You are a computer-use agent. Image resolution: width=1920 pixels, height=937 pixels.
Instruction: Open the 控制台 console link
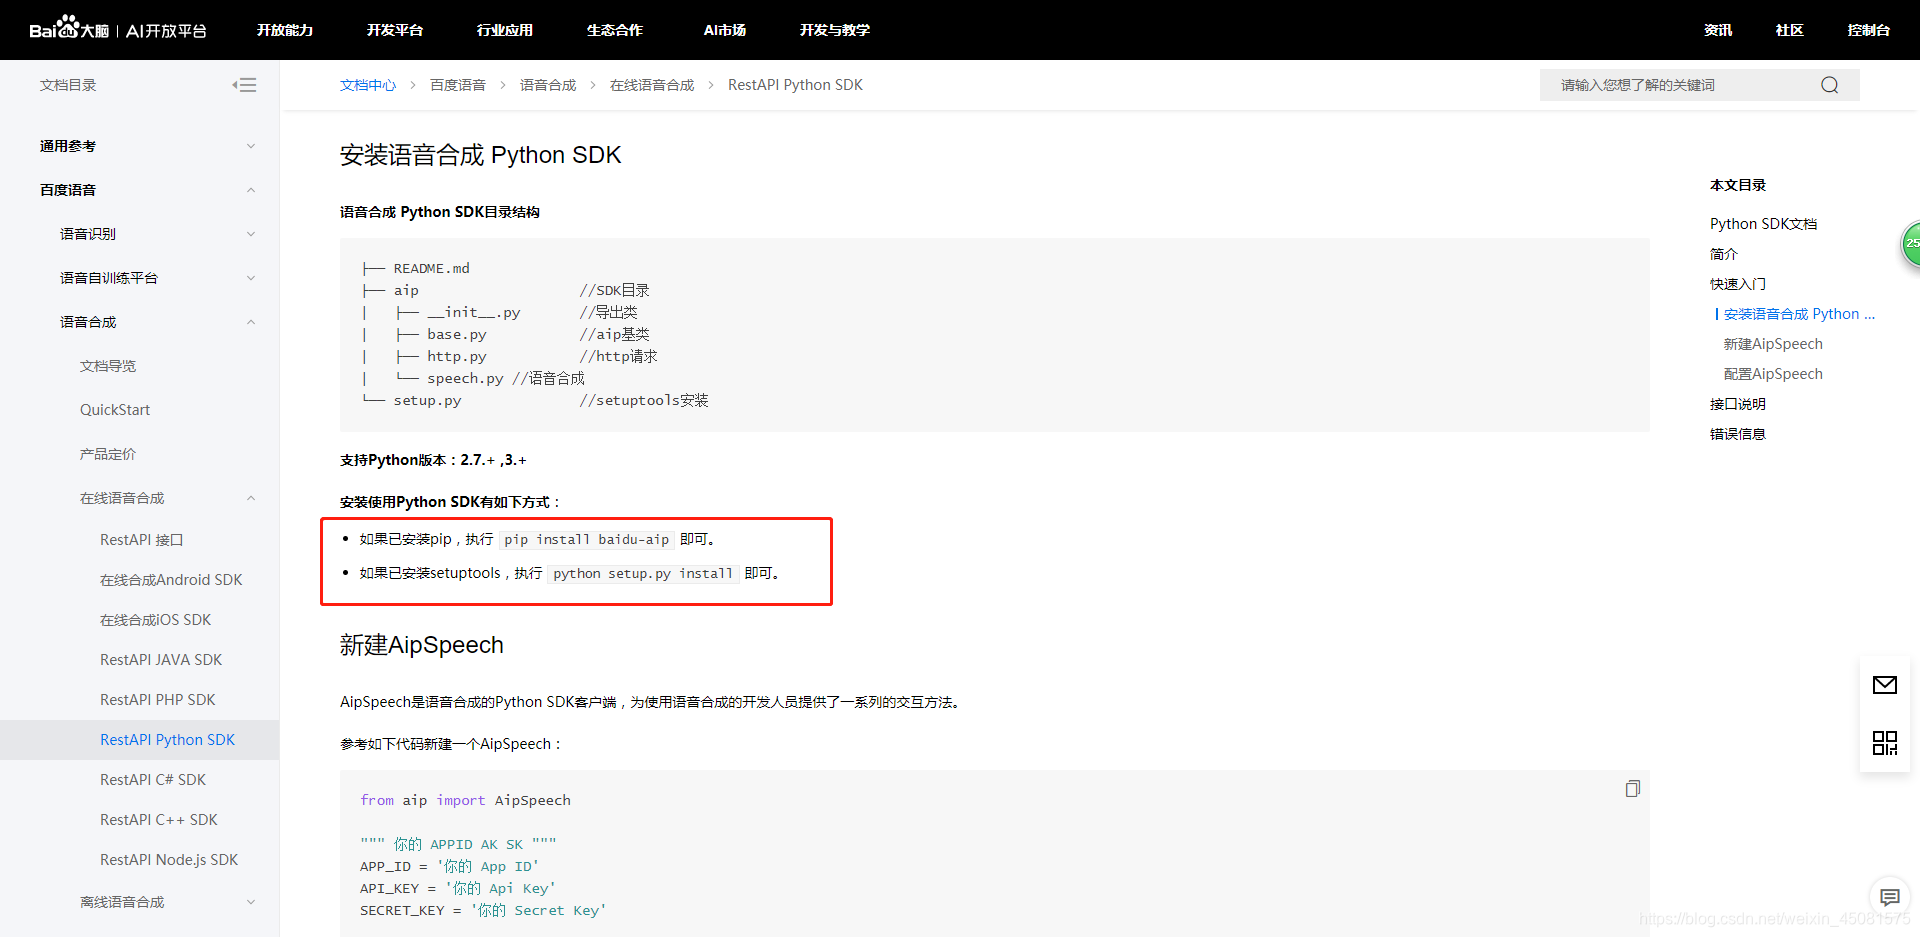coord(1869,30)
